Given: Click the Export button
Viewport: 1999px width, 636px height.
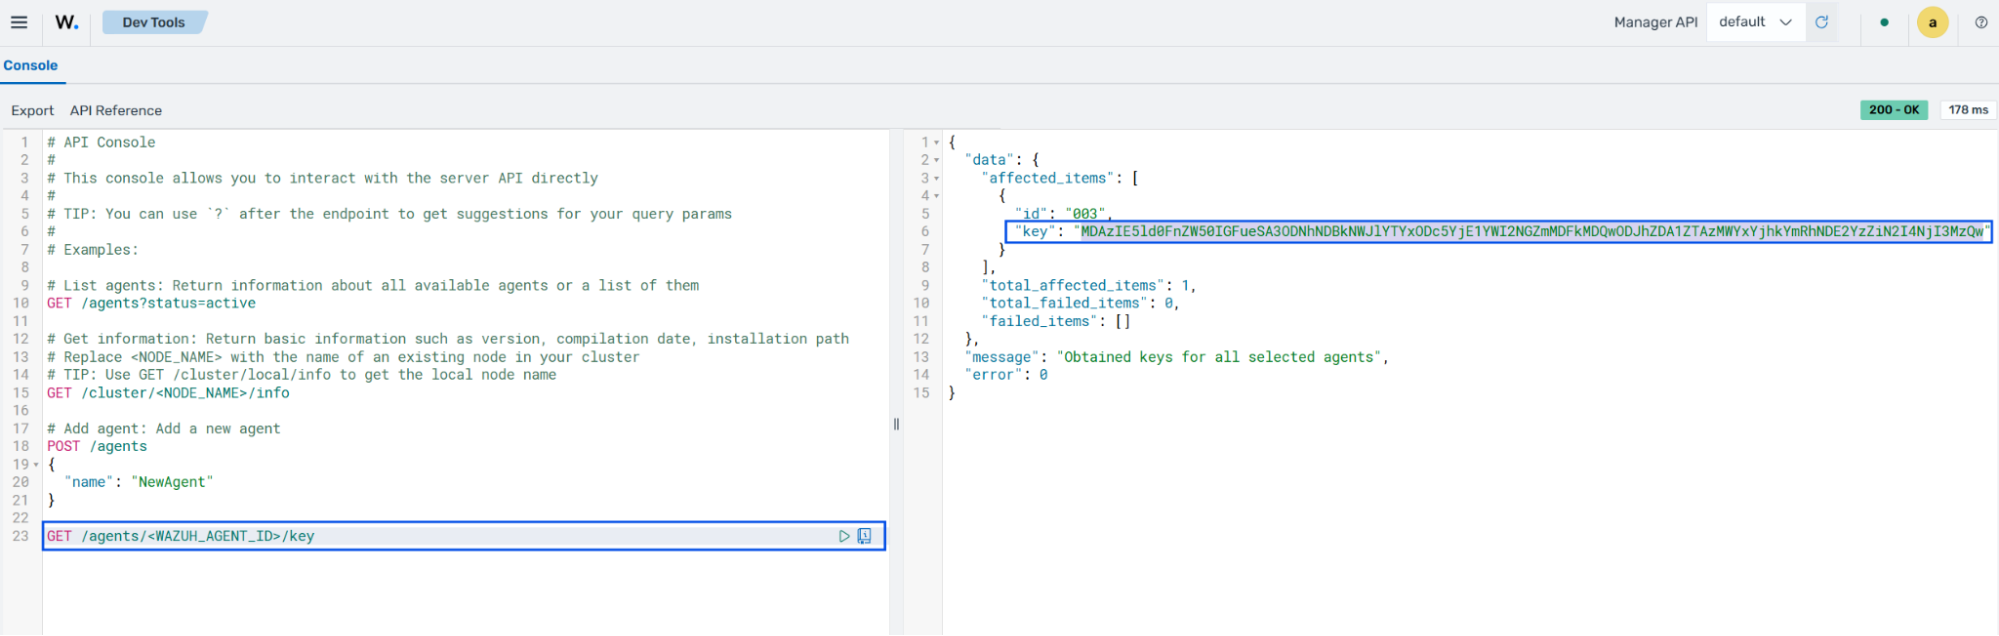Looking at the screenshot, I should coord(32,110).
